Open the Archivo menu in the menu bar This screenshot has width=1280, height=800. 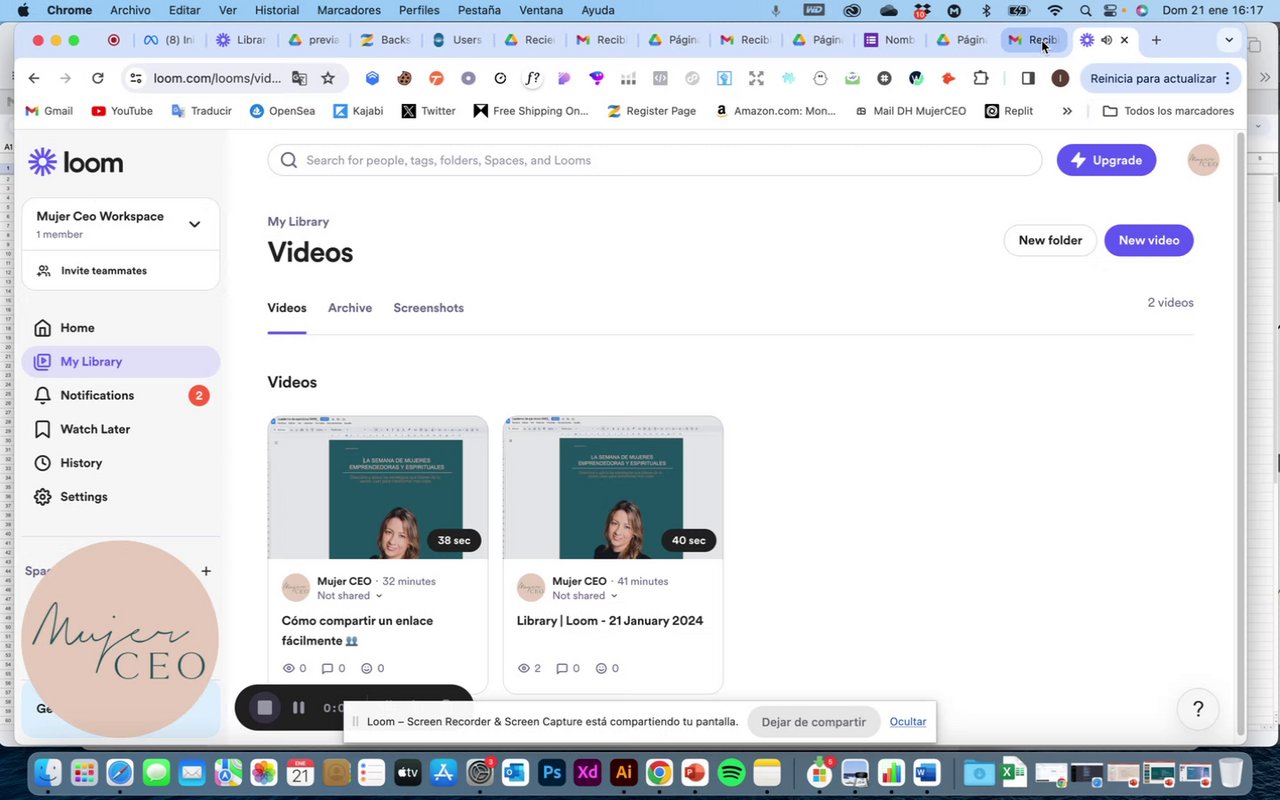point(130,10)
